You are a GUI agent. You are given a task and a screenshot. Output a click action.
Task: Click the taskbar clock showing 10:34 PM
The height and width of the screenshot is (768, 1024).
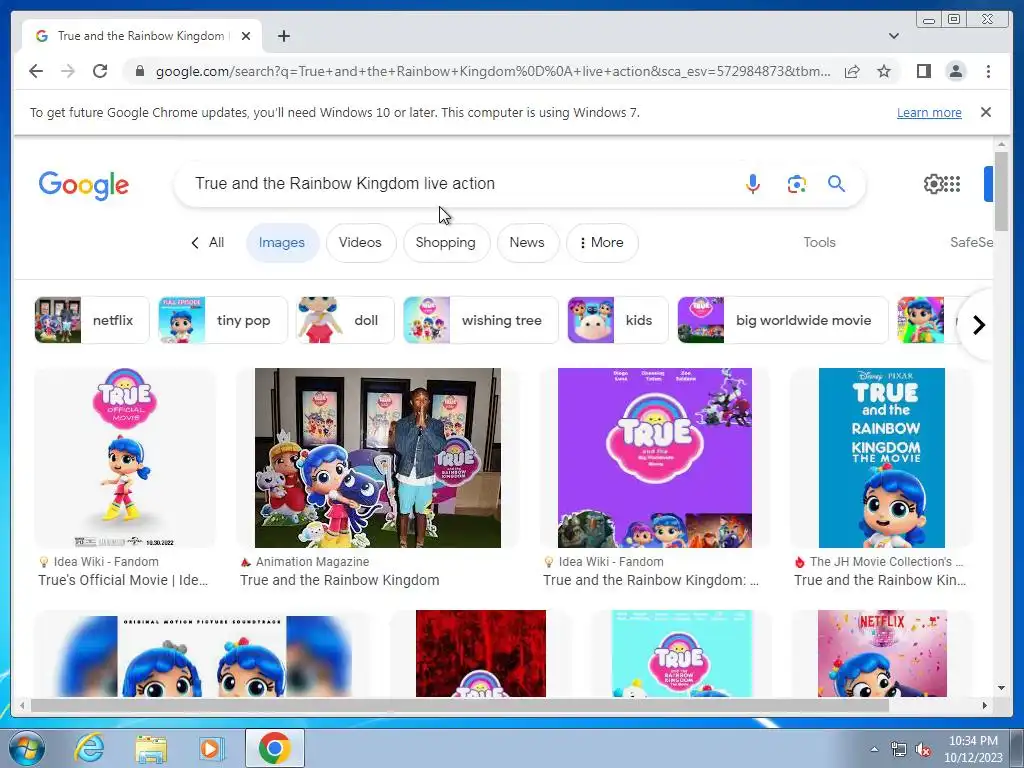pos(973,749)
